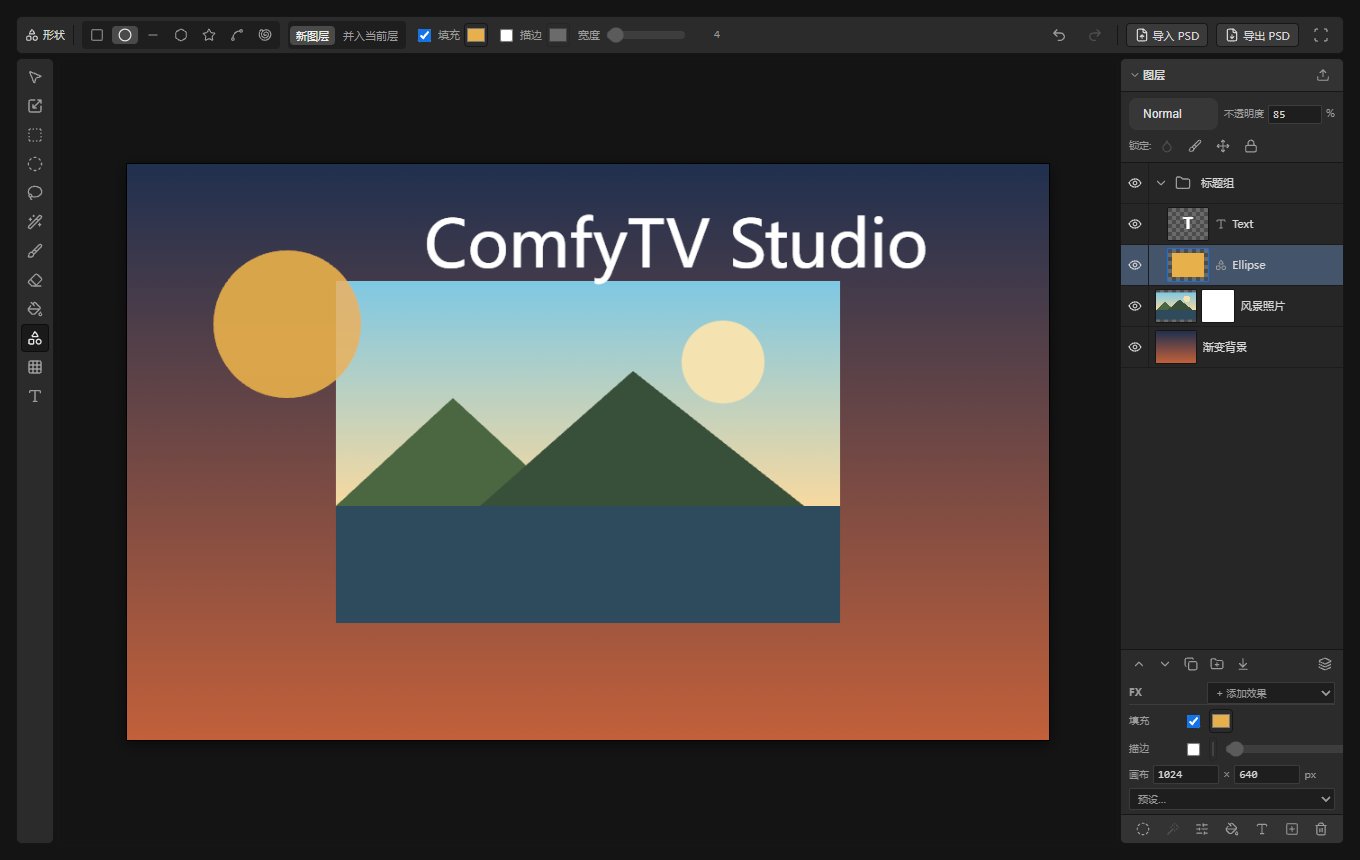Add new layer plus icon at panel bottom
The width and height of the screenshot is (1360, 860).
[x=1292, y=829]
